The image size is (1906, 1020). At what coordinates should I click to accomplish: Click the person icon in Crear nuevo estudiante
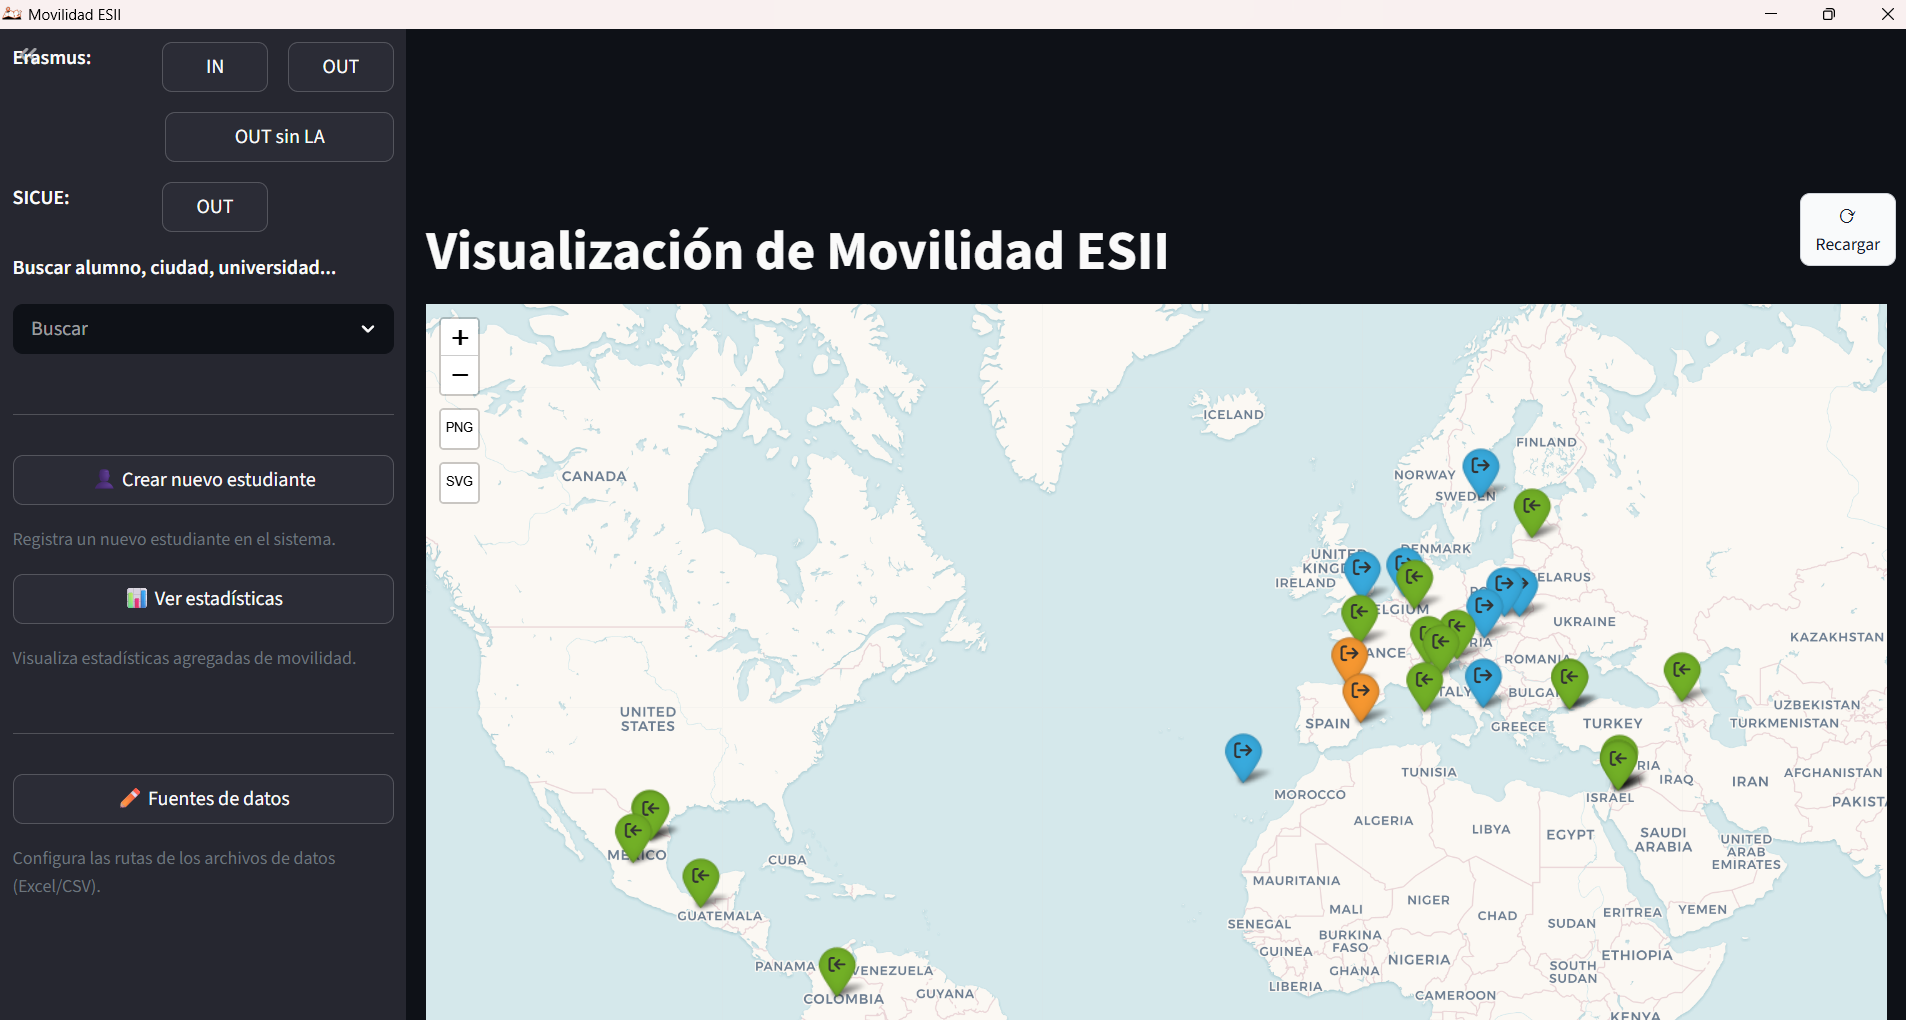[104, 479]
